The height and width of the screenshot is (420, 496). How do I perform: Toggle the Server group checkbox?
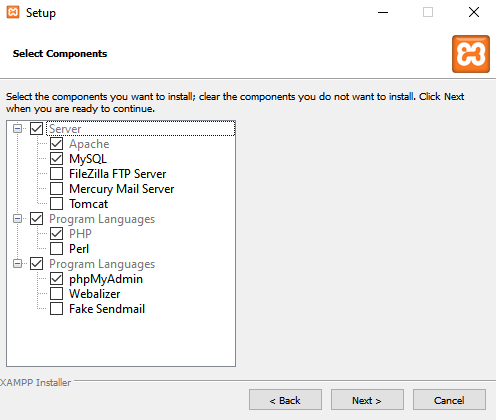[36, 129]
